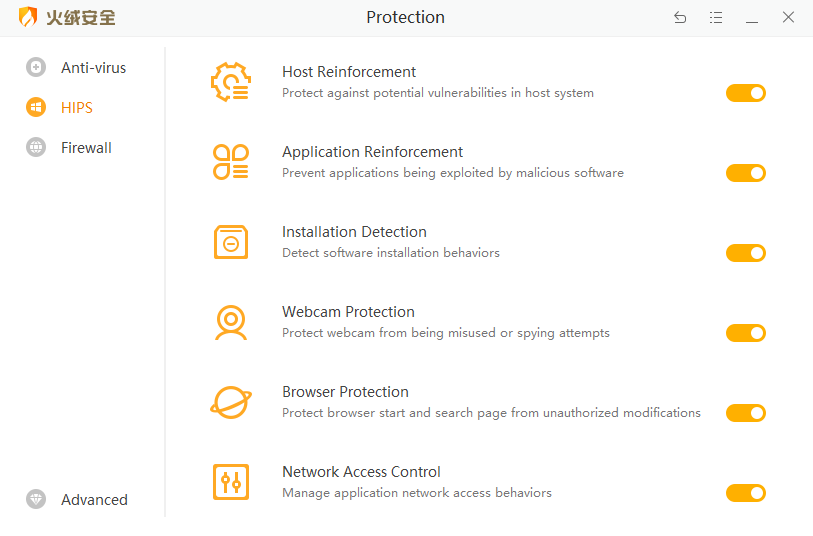Open the menu list icon in title bar
This screenshot has width=813, height=536.
716,18
